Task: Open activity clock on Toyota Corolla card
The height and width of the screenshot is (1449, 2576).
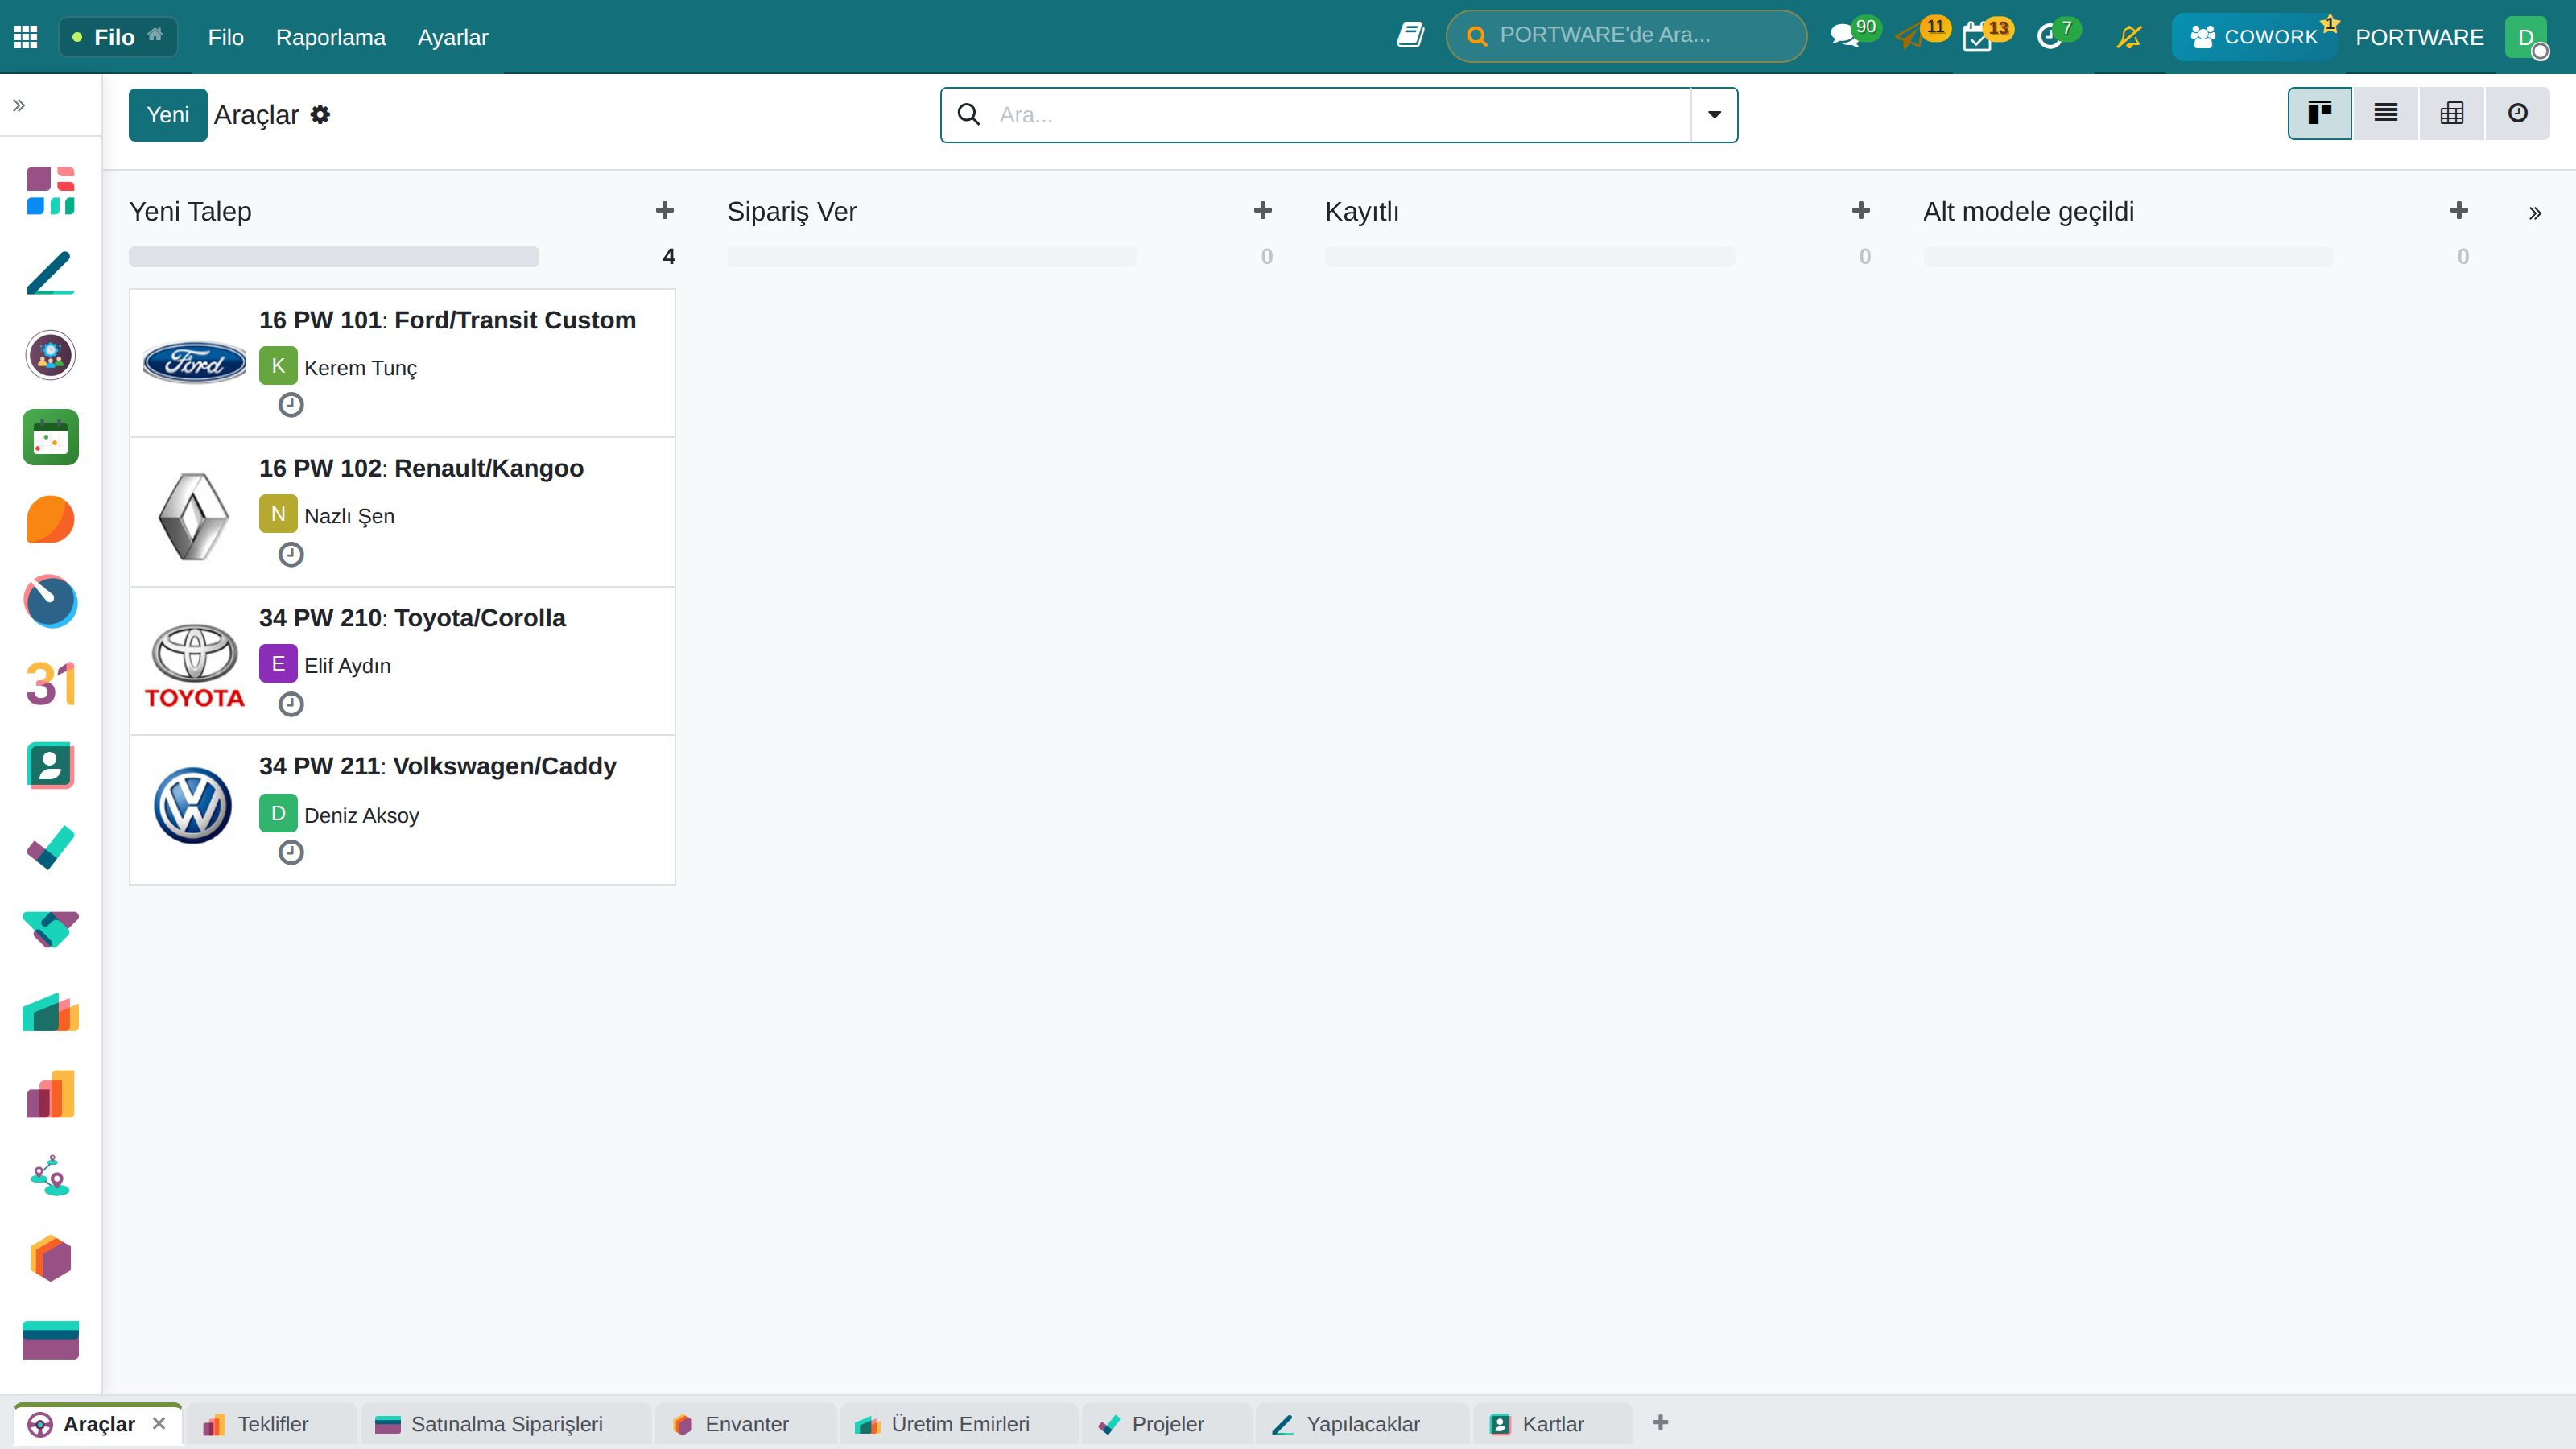Action: click(x=291, y=704)
